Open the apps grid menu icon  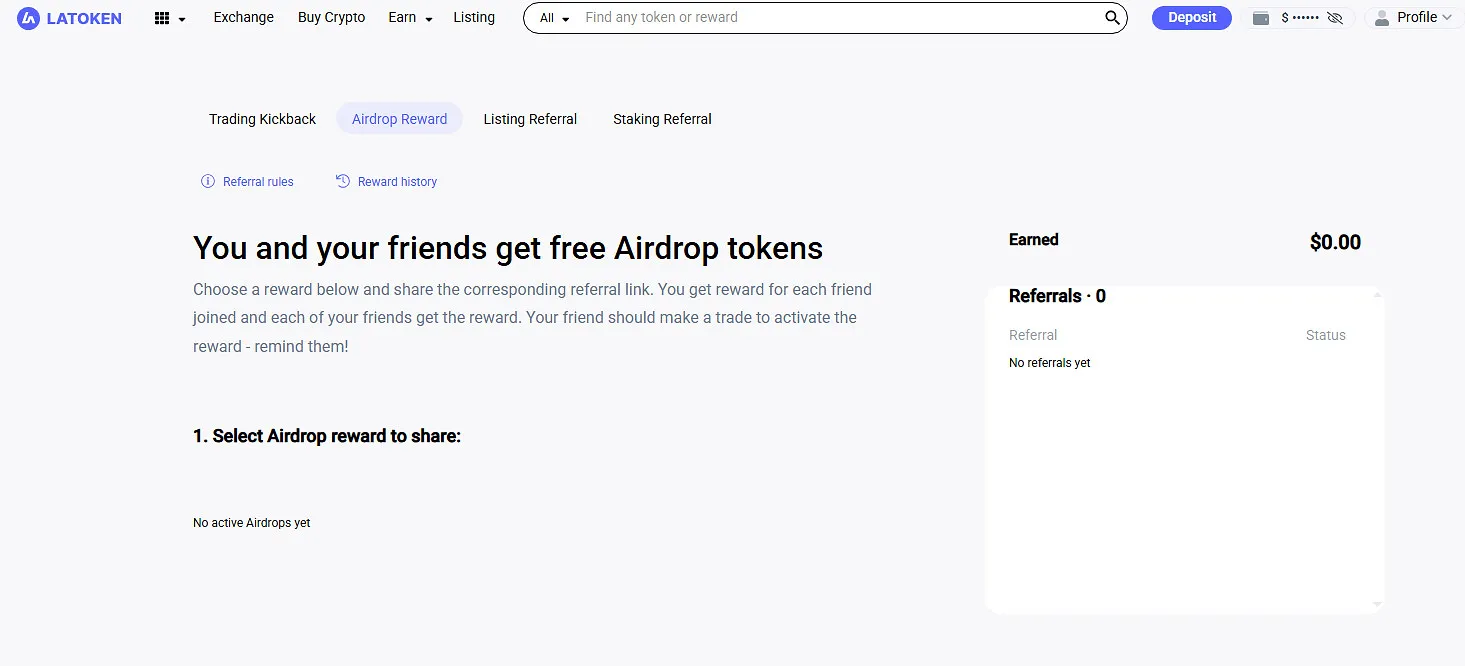(x=162, y=18)
